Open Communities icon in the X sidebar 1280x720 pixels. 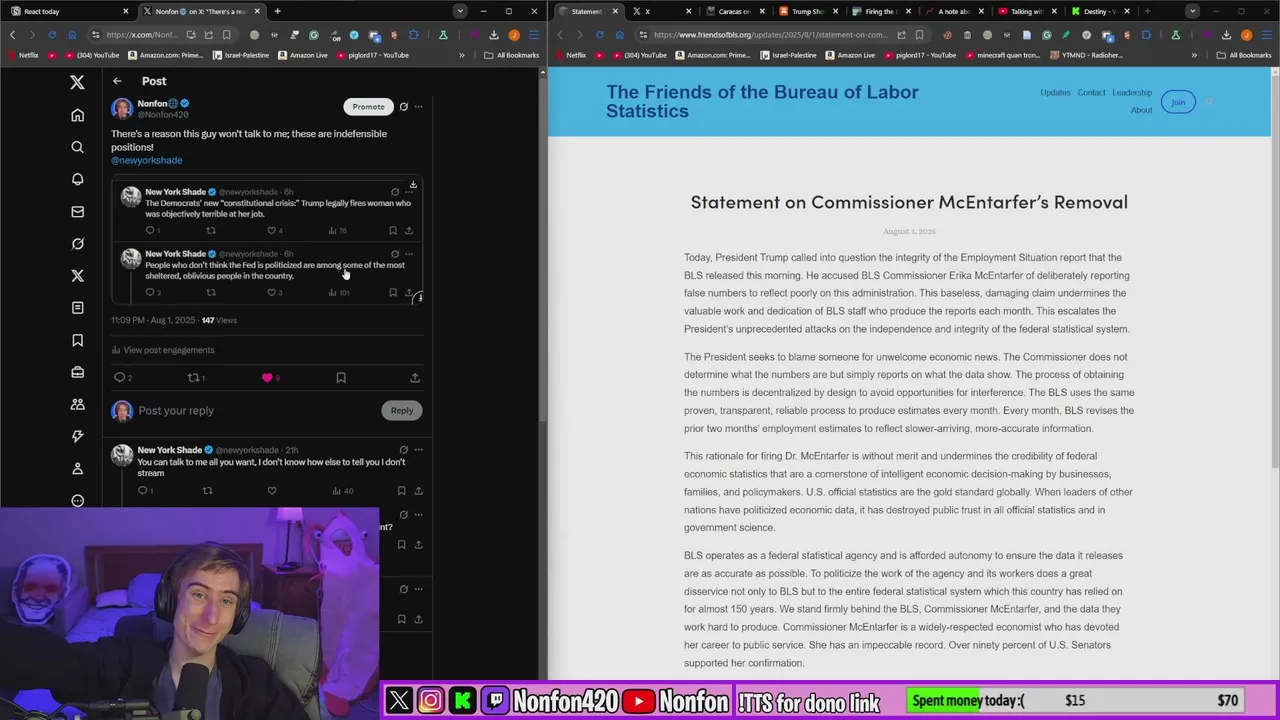tap(77, 404)
